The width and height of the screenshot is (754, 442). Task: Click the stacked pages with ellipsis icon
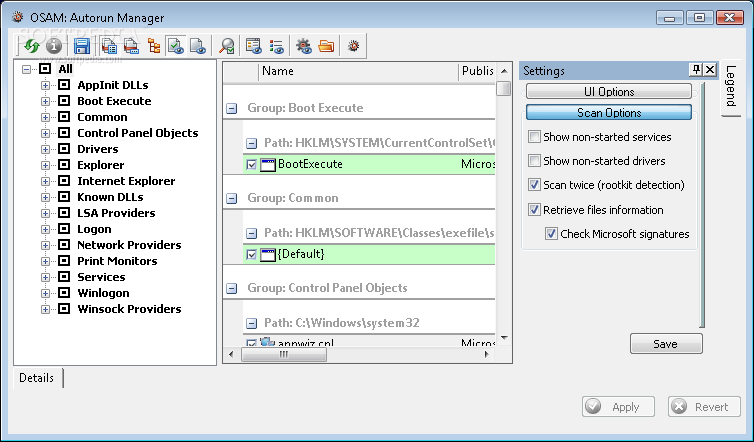pos(131,46)
